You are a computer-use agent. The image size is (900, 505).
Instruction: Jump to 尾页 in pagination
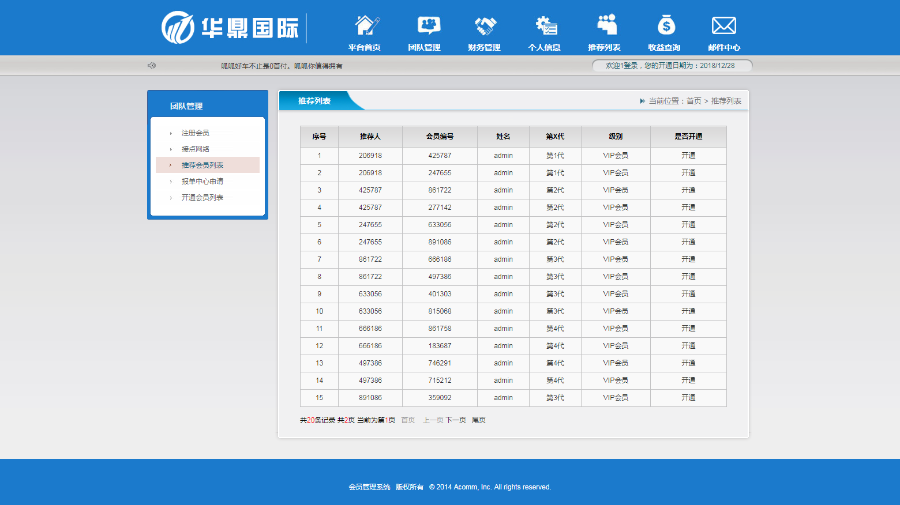point(479,420)
